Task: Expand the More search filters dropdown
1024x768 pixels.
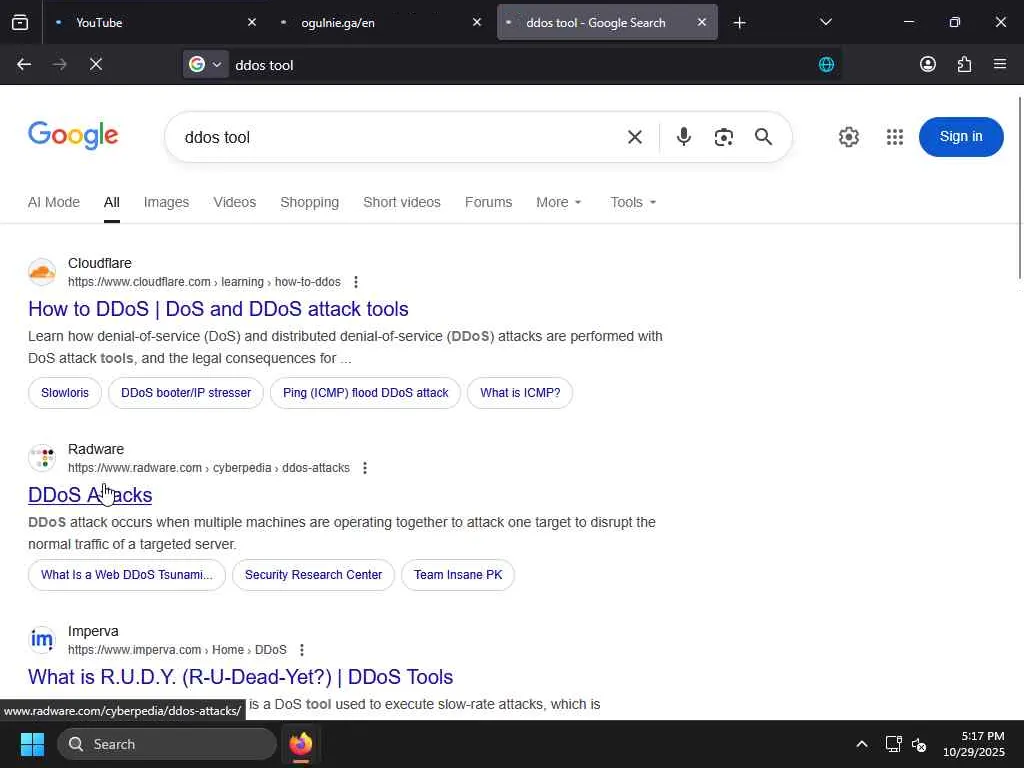Action: click(x=558, y=202)
